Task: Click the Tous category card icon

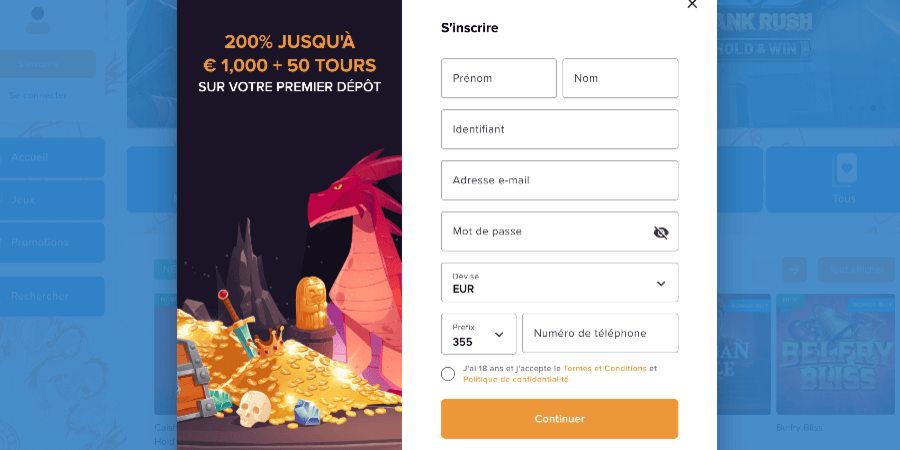Action: 845,171
